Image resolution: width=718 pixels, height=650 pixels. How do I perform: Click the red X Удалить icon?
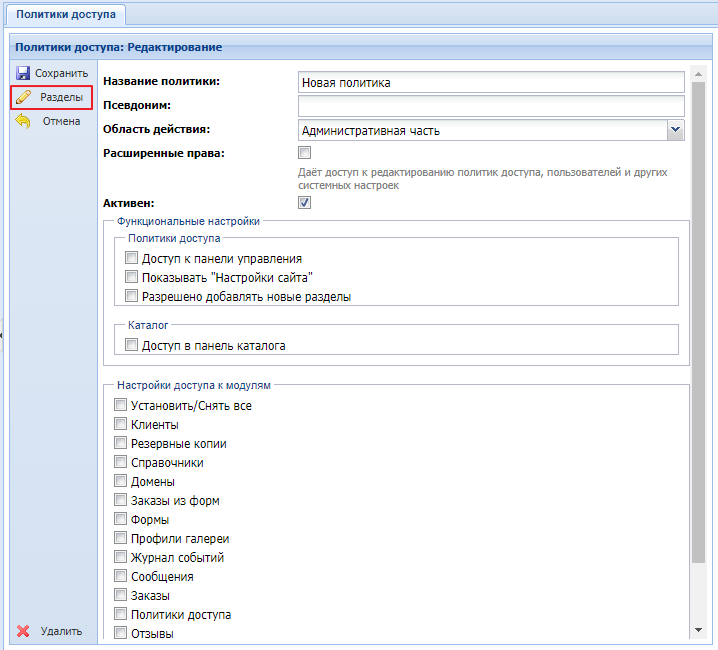click(23, 631)
